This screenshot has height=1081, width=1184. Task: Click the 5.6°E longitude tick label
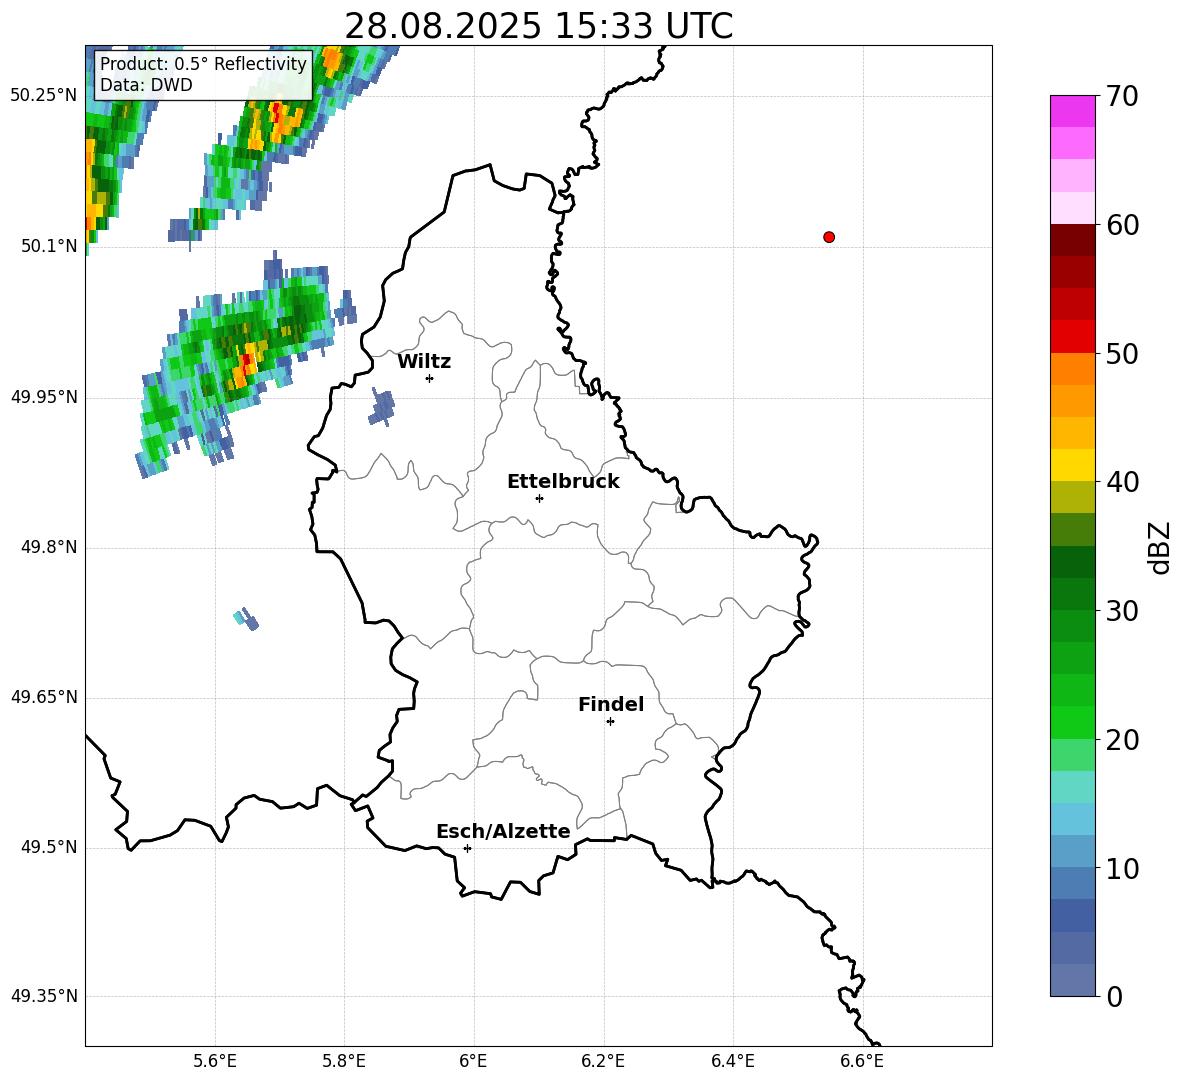click(215, 1061)
